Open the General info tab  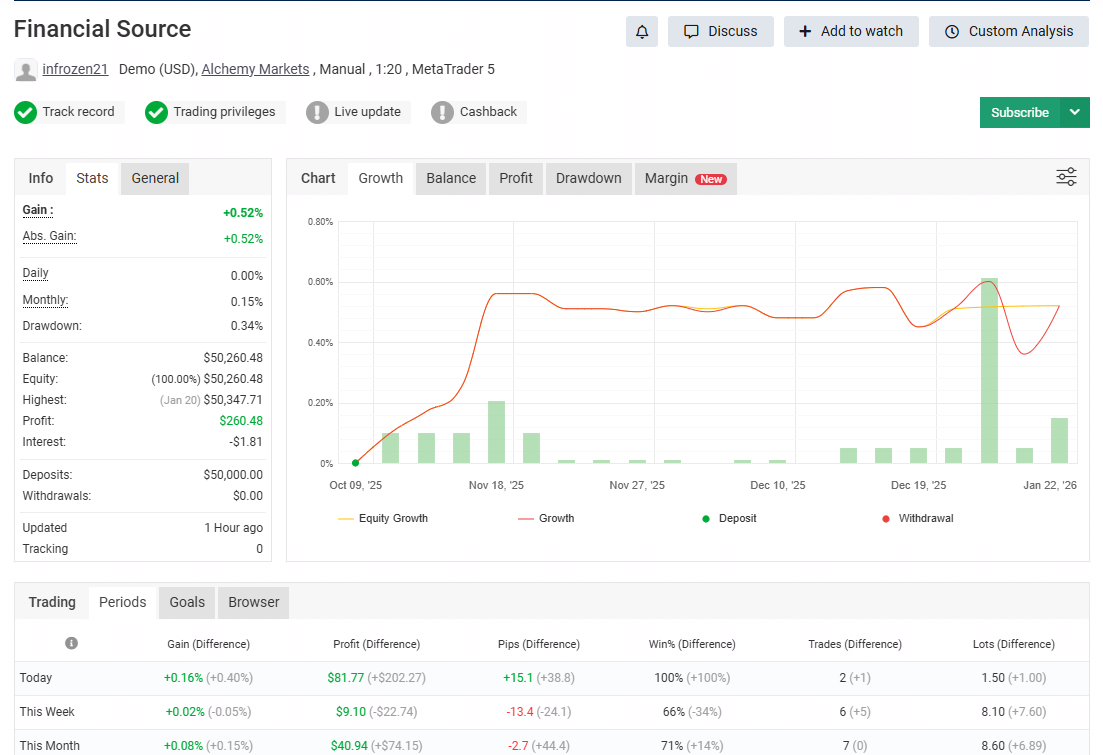(155, 178)
